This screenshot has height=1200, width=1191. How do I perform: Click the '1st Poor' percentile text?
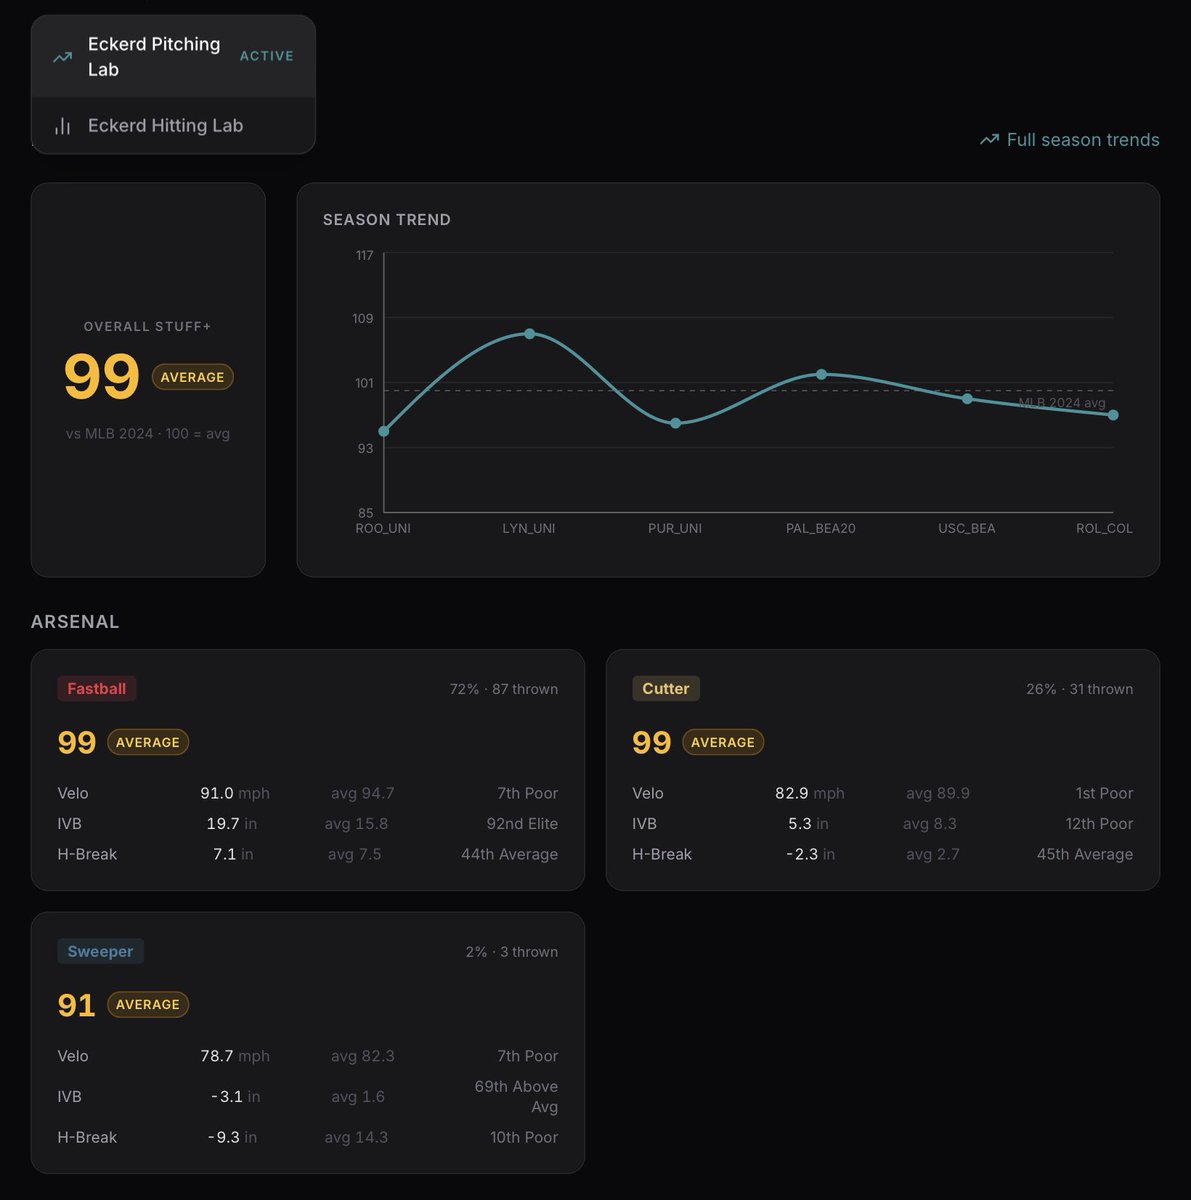pos(1105,793)
